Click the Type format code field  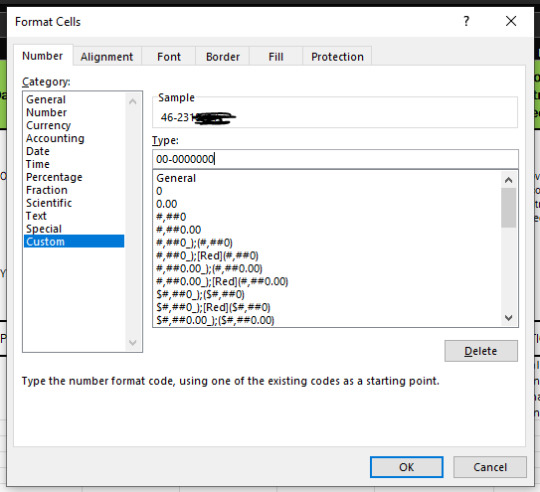click(x=335, y=159)
